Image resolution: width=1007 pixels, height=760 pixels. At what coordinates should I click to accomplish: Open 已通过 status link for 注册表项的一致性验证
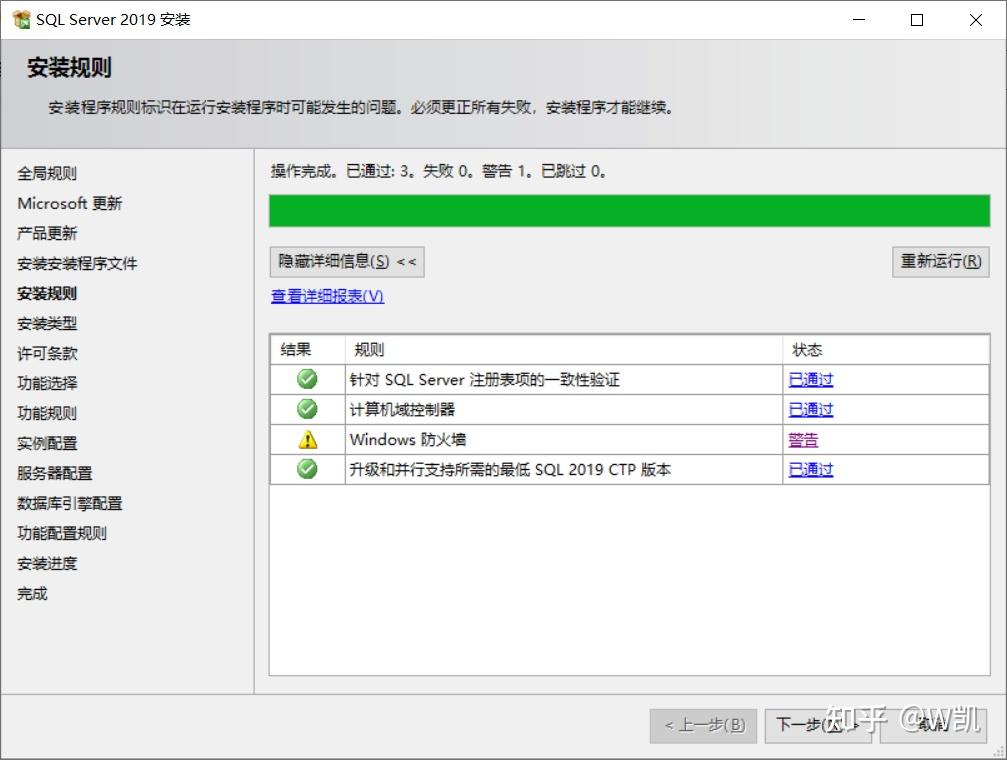810,380
